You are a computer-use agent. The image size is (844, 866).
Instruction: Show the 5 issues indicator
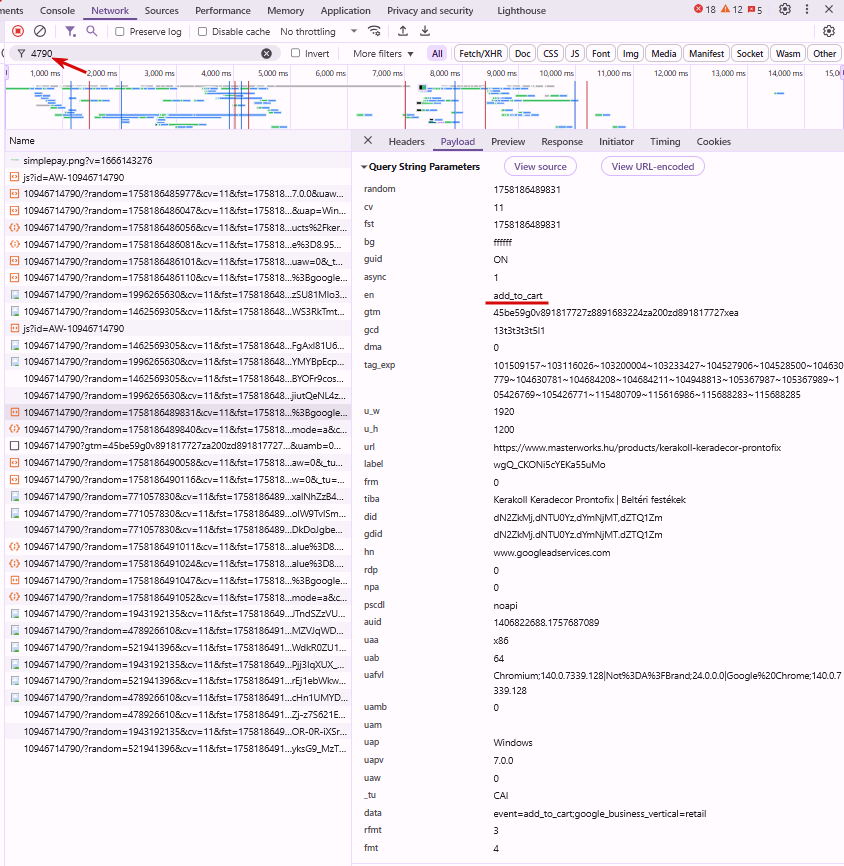click(755, 9)
